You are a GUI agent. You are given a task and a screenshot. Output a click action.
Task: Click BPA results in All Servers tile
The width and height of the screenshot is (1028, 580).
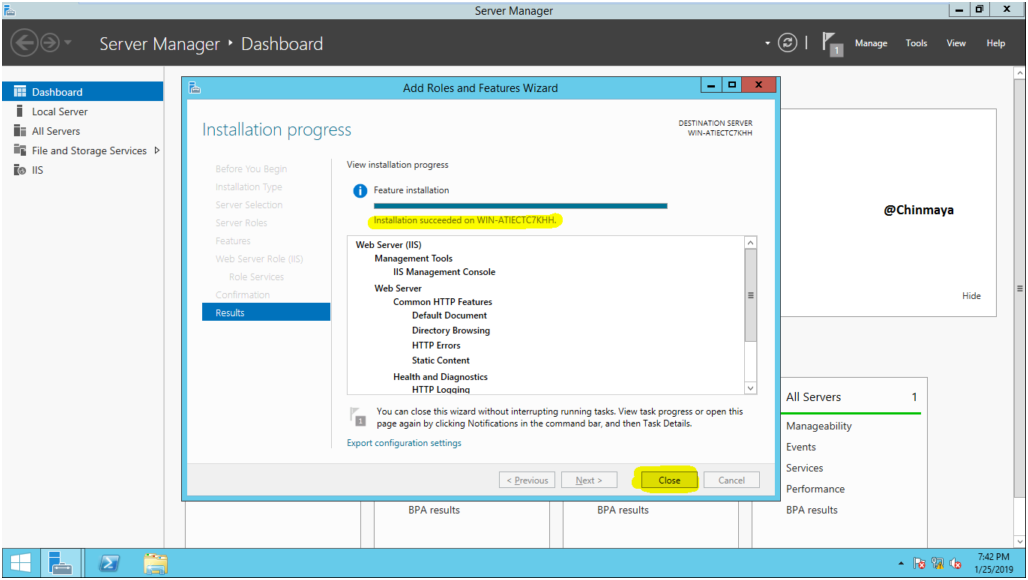pos(812,510)
